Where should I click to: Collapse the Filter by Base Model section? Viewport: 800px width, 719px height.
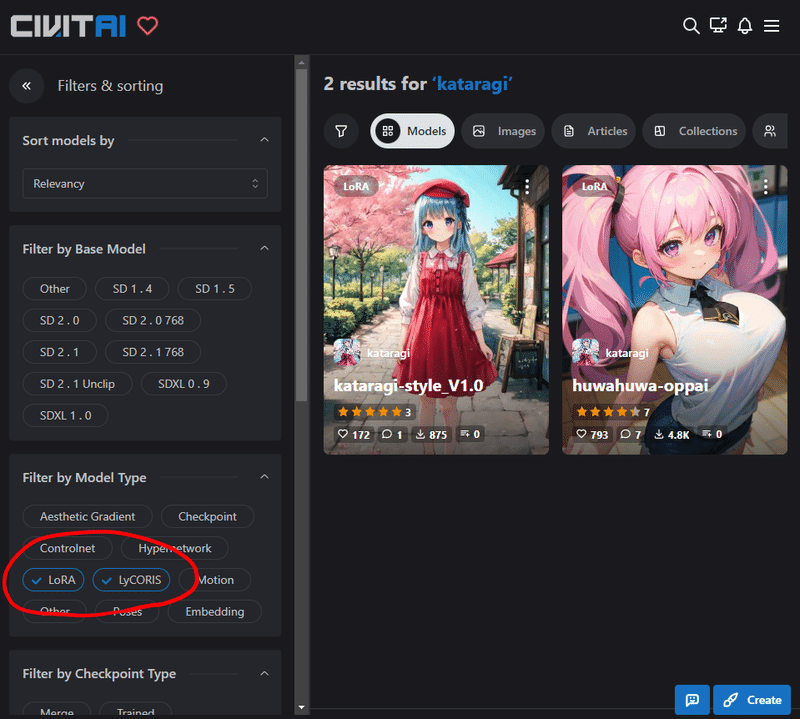click(x=264, y=249)
